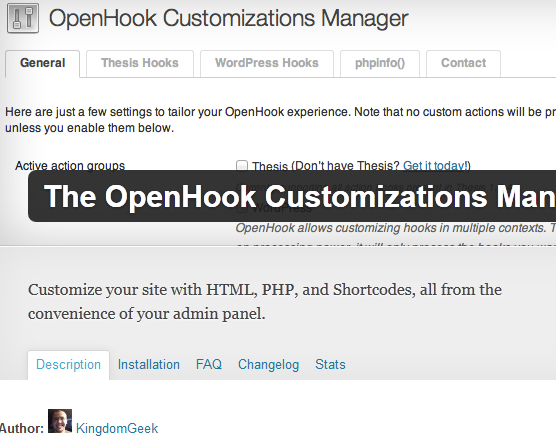The image size is (556, 442).
Task: Select the Description plugin tab
Action: coord(68,365)
